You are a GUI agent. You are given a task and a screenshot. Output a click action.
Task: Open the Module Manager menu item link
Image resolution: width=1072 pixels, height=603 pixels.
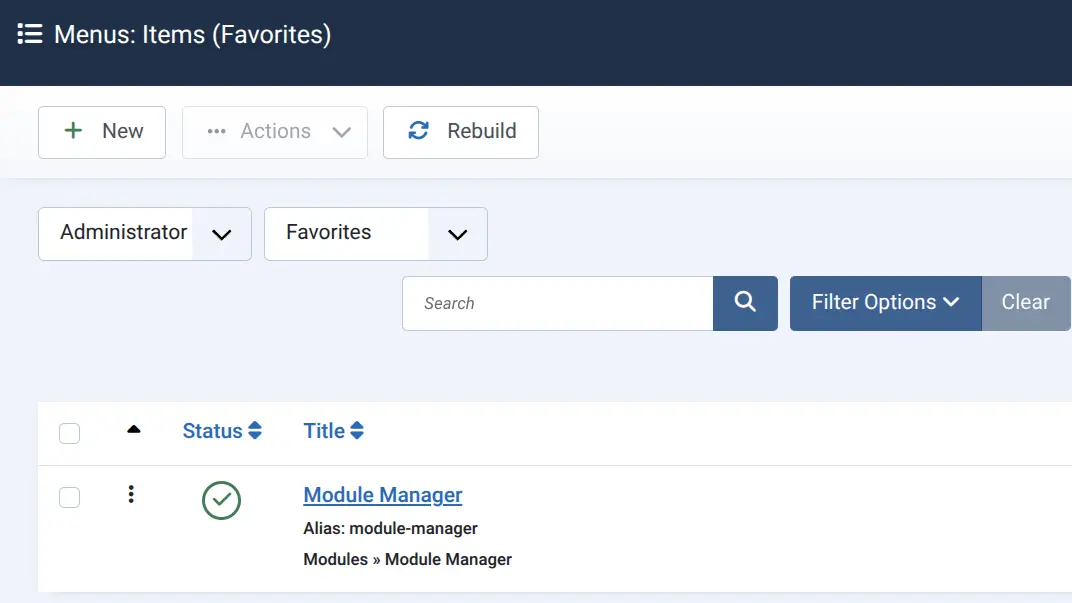382,494
